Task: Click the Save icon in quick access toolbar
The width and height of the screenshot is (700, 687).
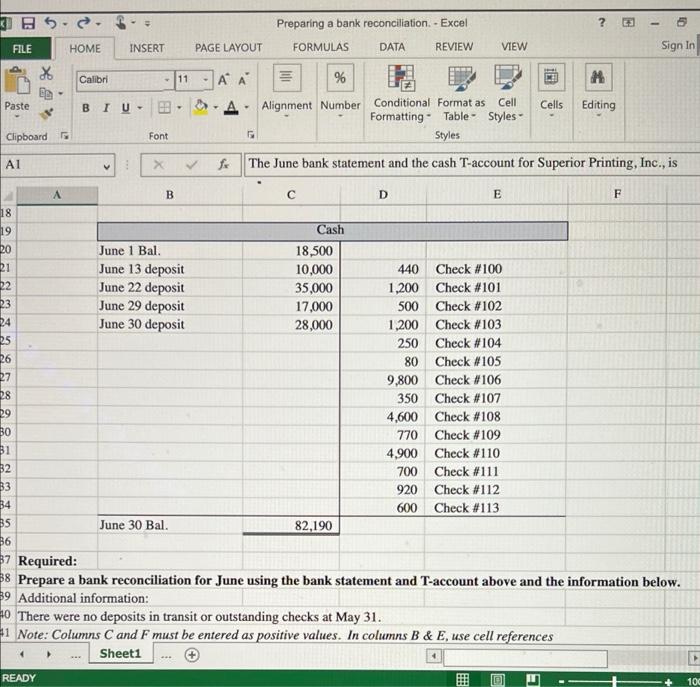Action: (x=28, y=23)
